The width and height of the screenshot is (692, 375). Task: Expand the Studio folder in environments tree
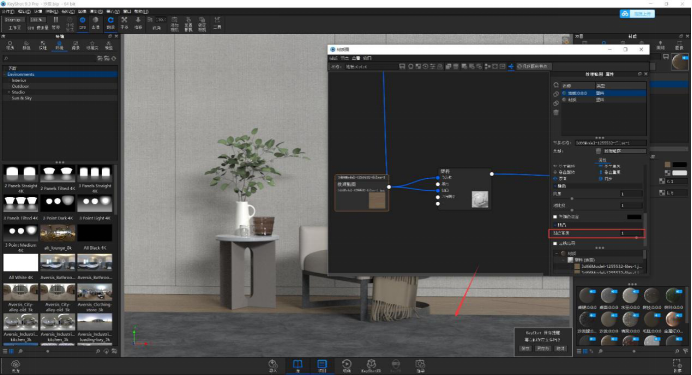9,92
